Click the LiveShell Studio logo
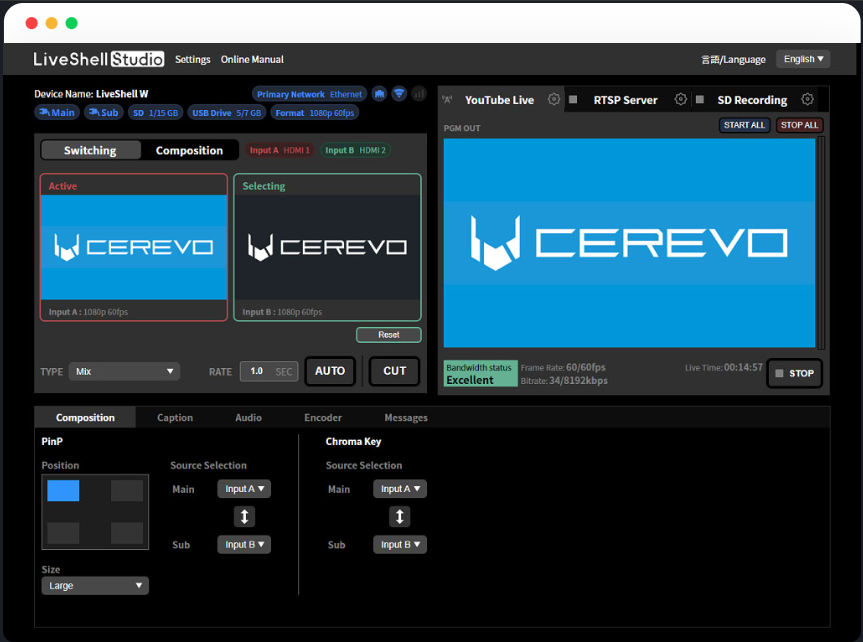The width and height of the screenshot is (863, 642). tap(99, 59)
